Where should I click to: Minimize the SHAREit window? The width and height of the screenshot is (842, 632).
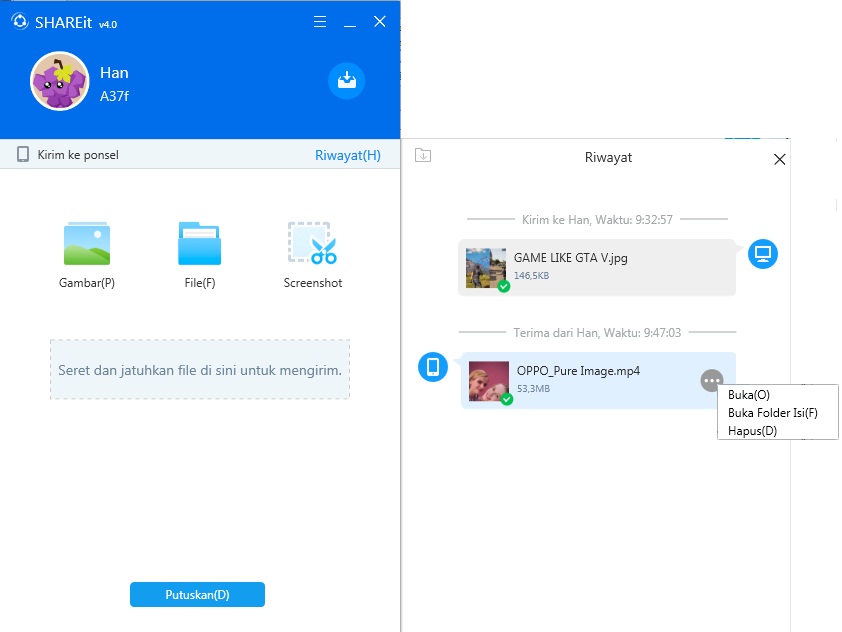click(x=350, y=25)
